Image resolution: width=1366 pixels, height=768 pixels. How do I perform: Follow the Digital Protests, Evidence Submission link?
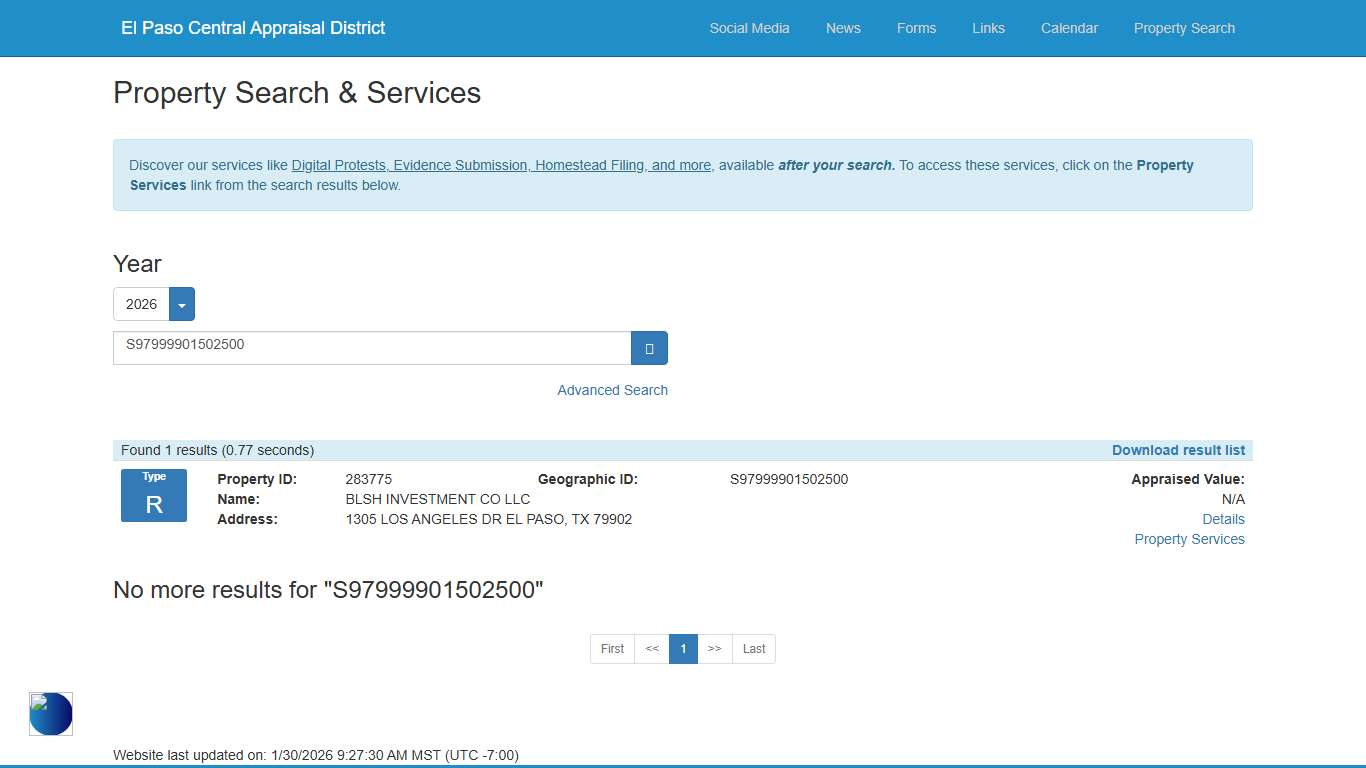501,165
